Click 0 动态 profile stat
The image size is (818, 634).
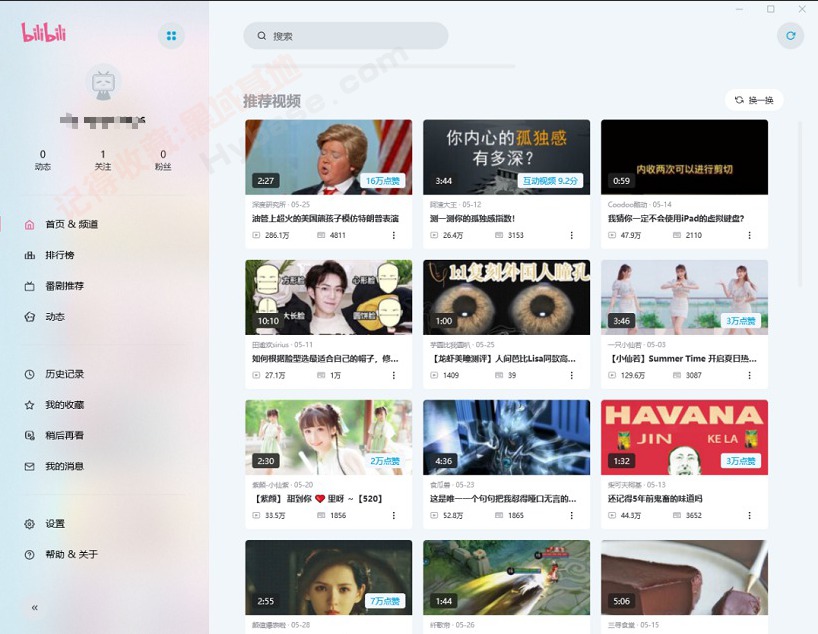(x=43, y=160)
